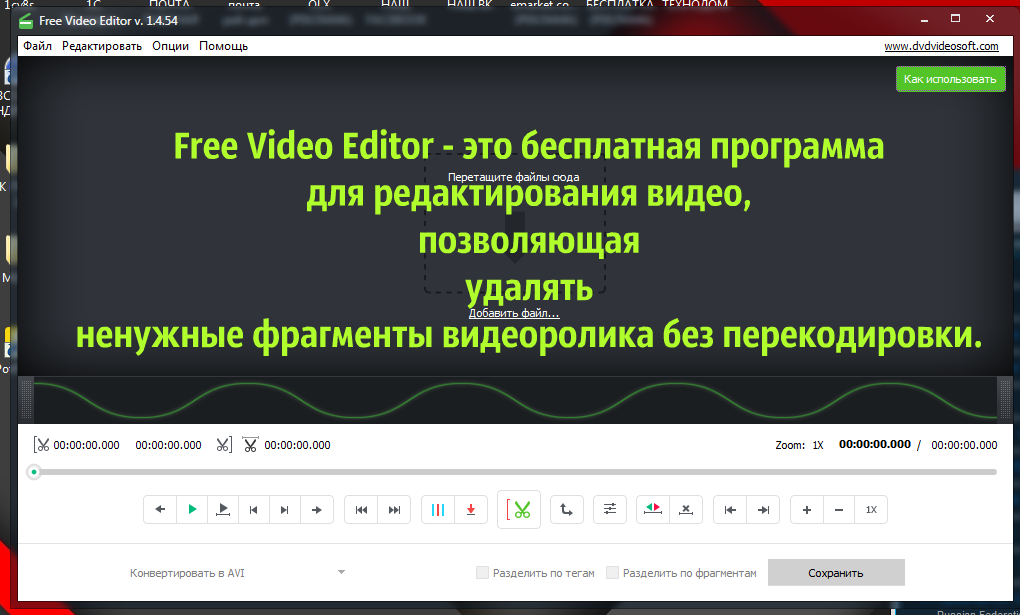Click the Перетащите файлы сюда drop zone

[x=515, y=223]
